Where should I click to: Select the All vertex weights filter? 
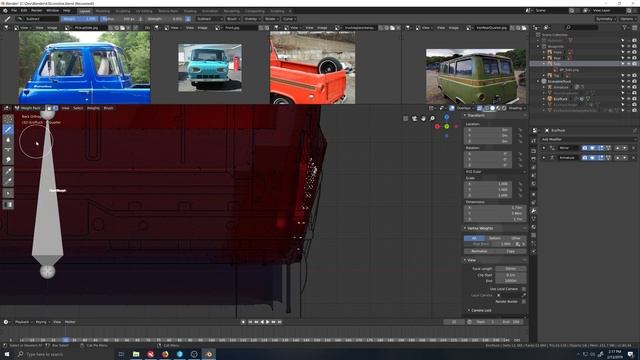pyautogui.click(x=474, y=238)
